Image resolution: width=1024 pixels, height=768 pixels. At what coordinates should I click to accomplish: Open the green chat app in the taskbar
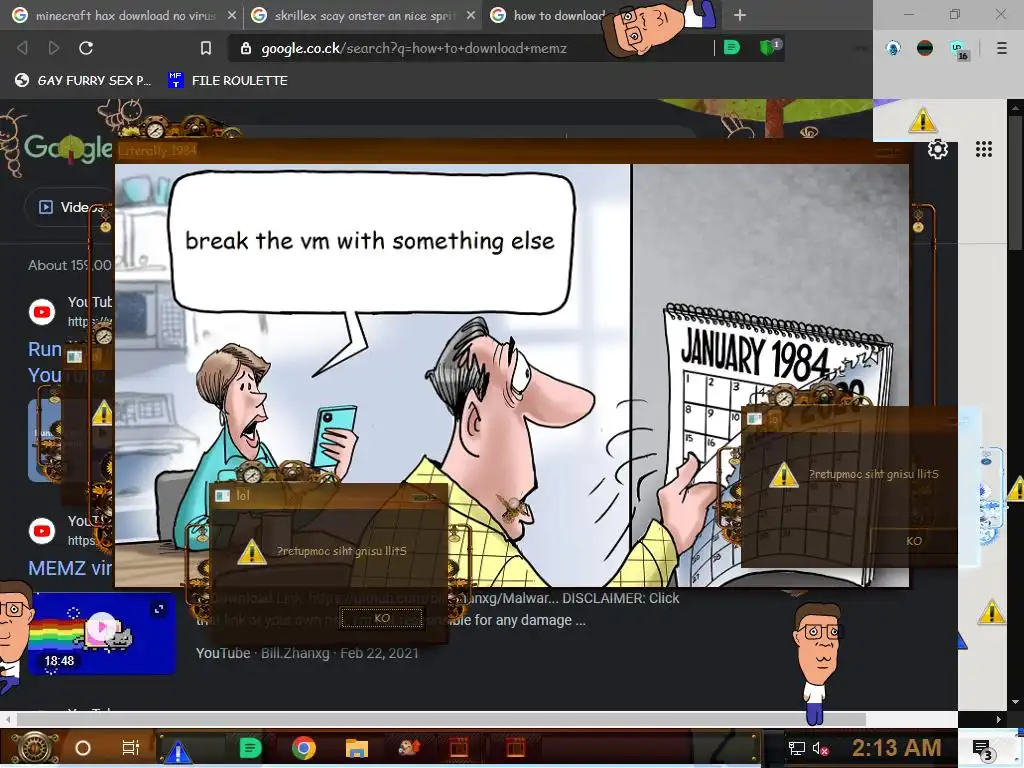[250, 748]
